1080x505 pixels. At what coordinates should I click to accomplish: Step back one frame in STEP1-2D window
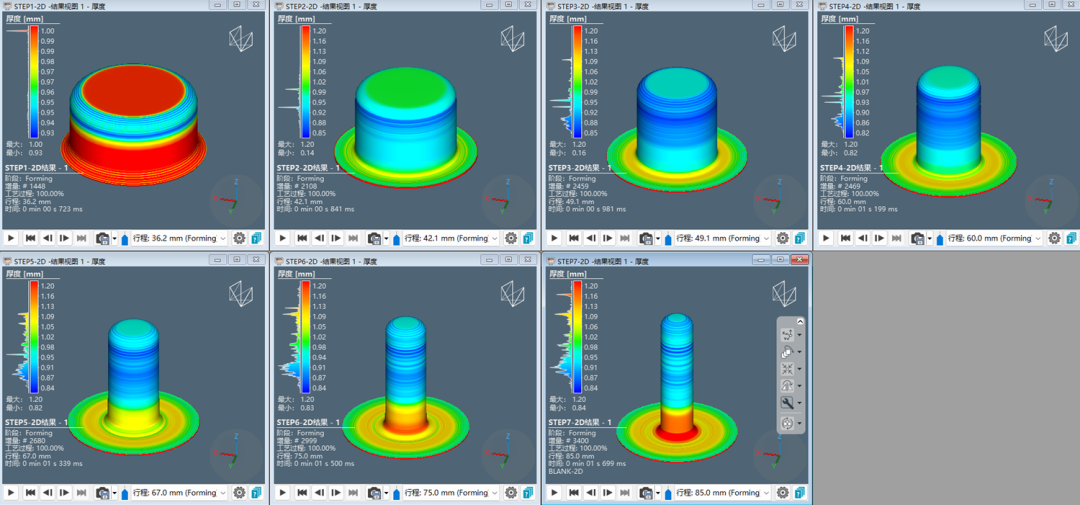pos(48,238)
